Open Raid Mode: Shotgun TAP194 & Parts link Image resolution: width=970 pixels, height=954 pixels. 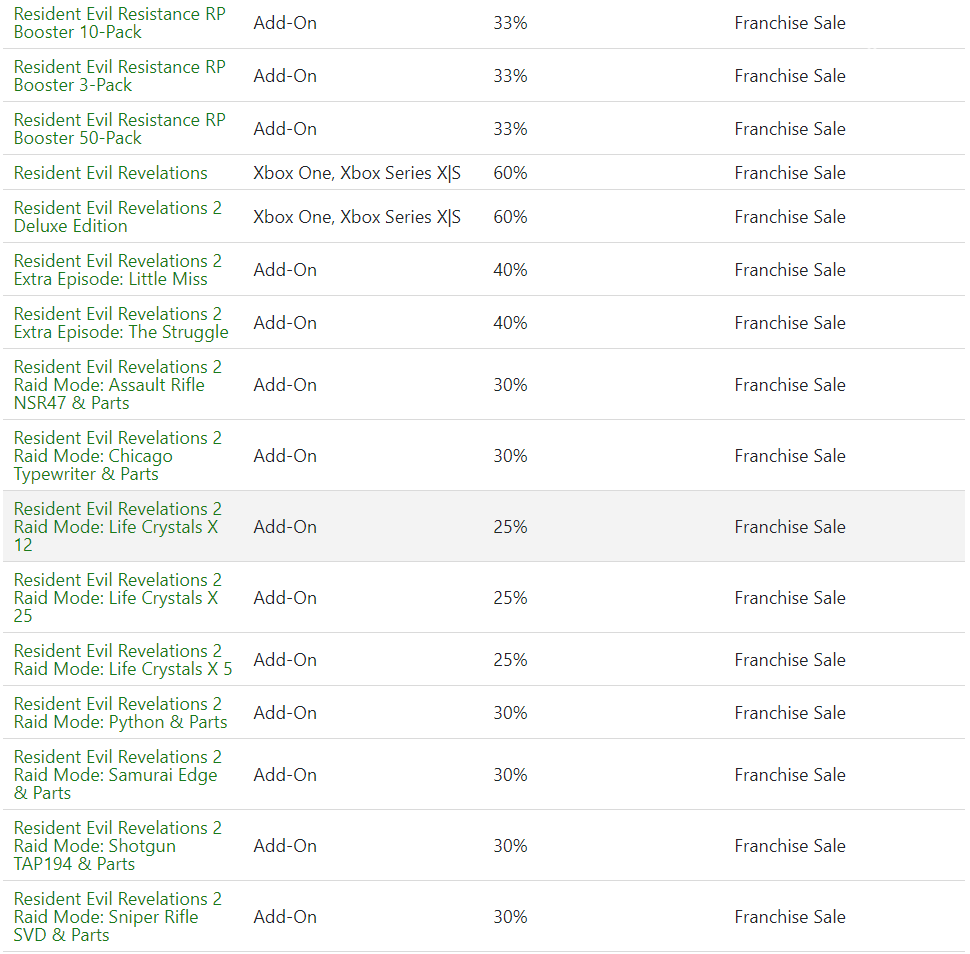pyautogui.click(x=118, y=846)
